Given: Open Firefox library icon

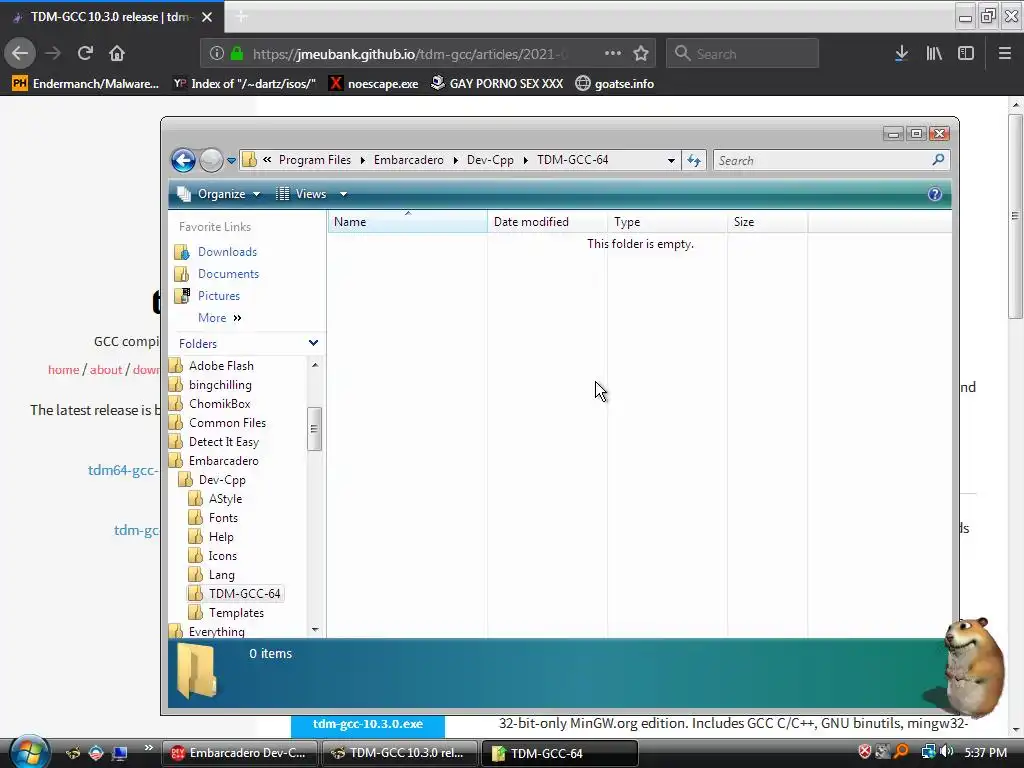Looking at the screenshot, I should pyautogui.click(x=934, y=54).
